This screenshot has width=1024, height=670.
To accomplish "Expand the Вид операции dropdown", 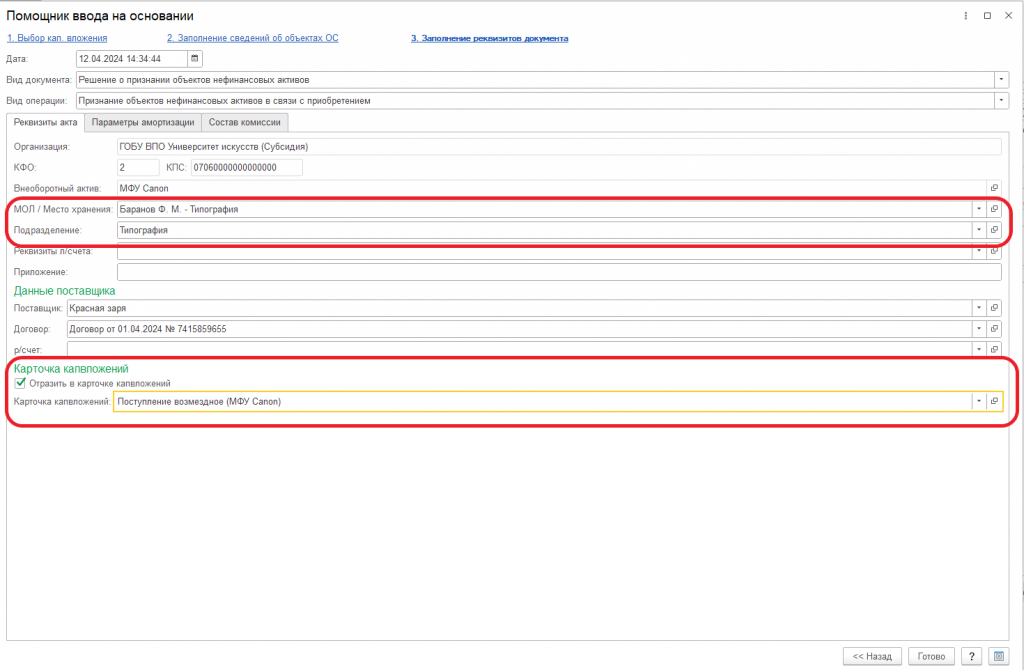I will [x=1001, y=101].
